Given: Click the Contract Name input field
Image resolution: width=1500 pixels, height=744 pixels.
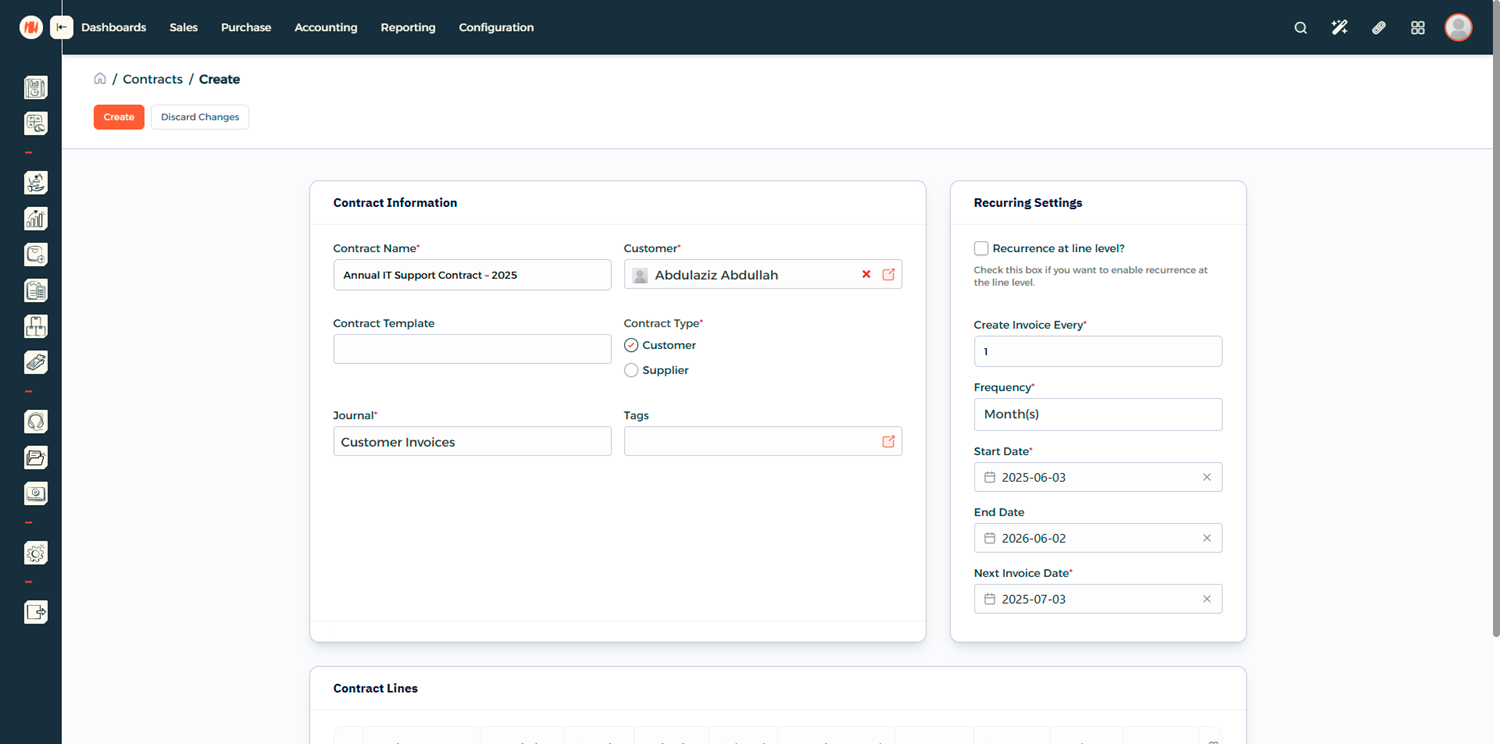Looking at the screenshot, I should [x=472, y=275].
